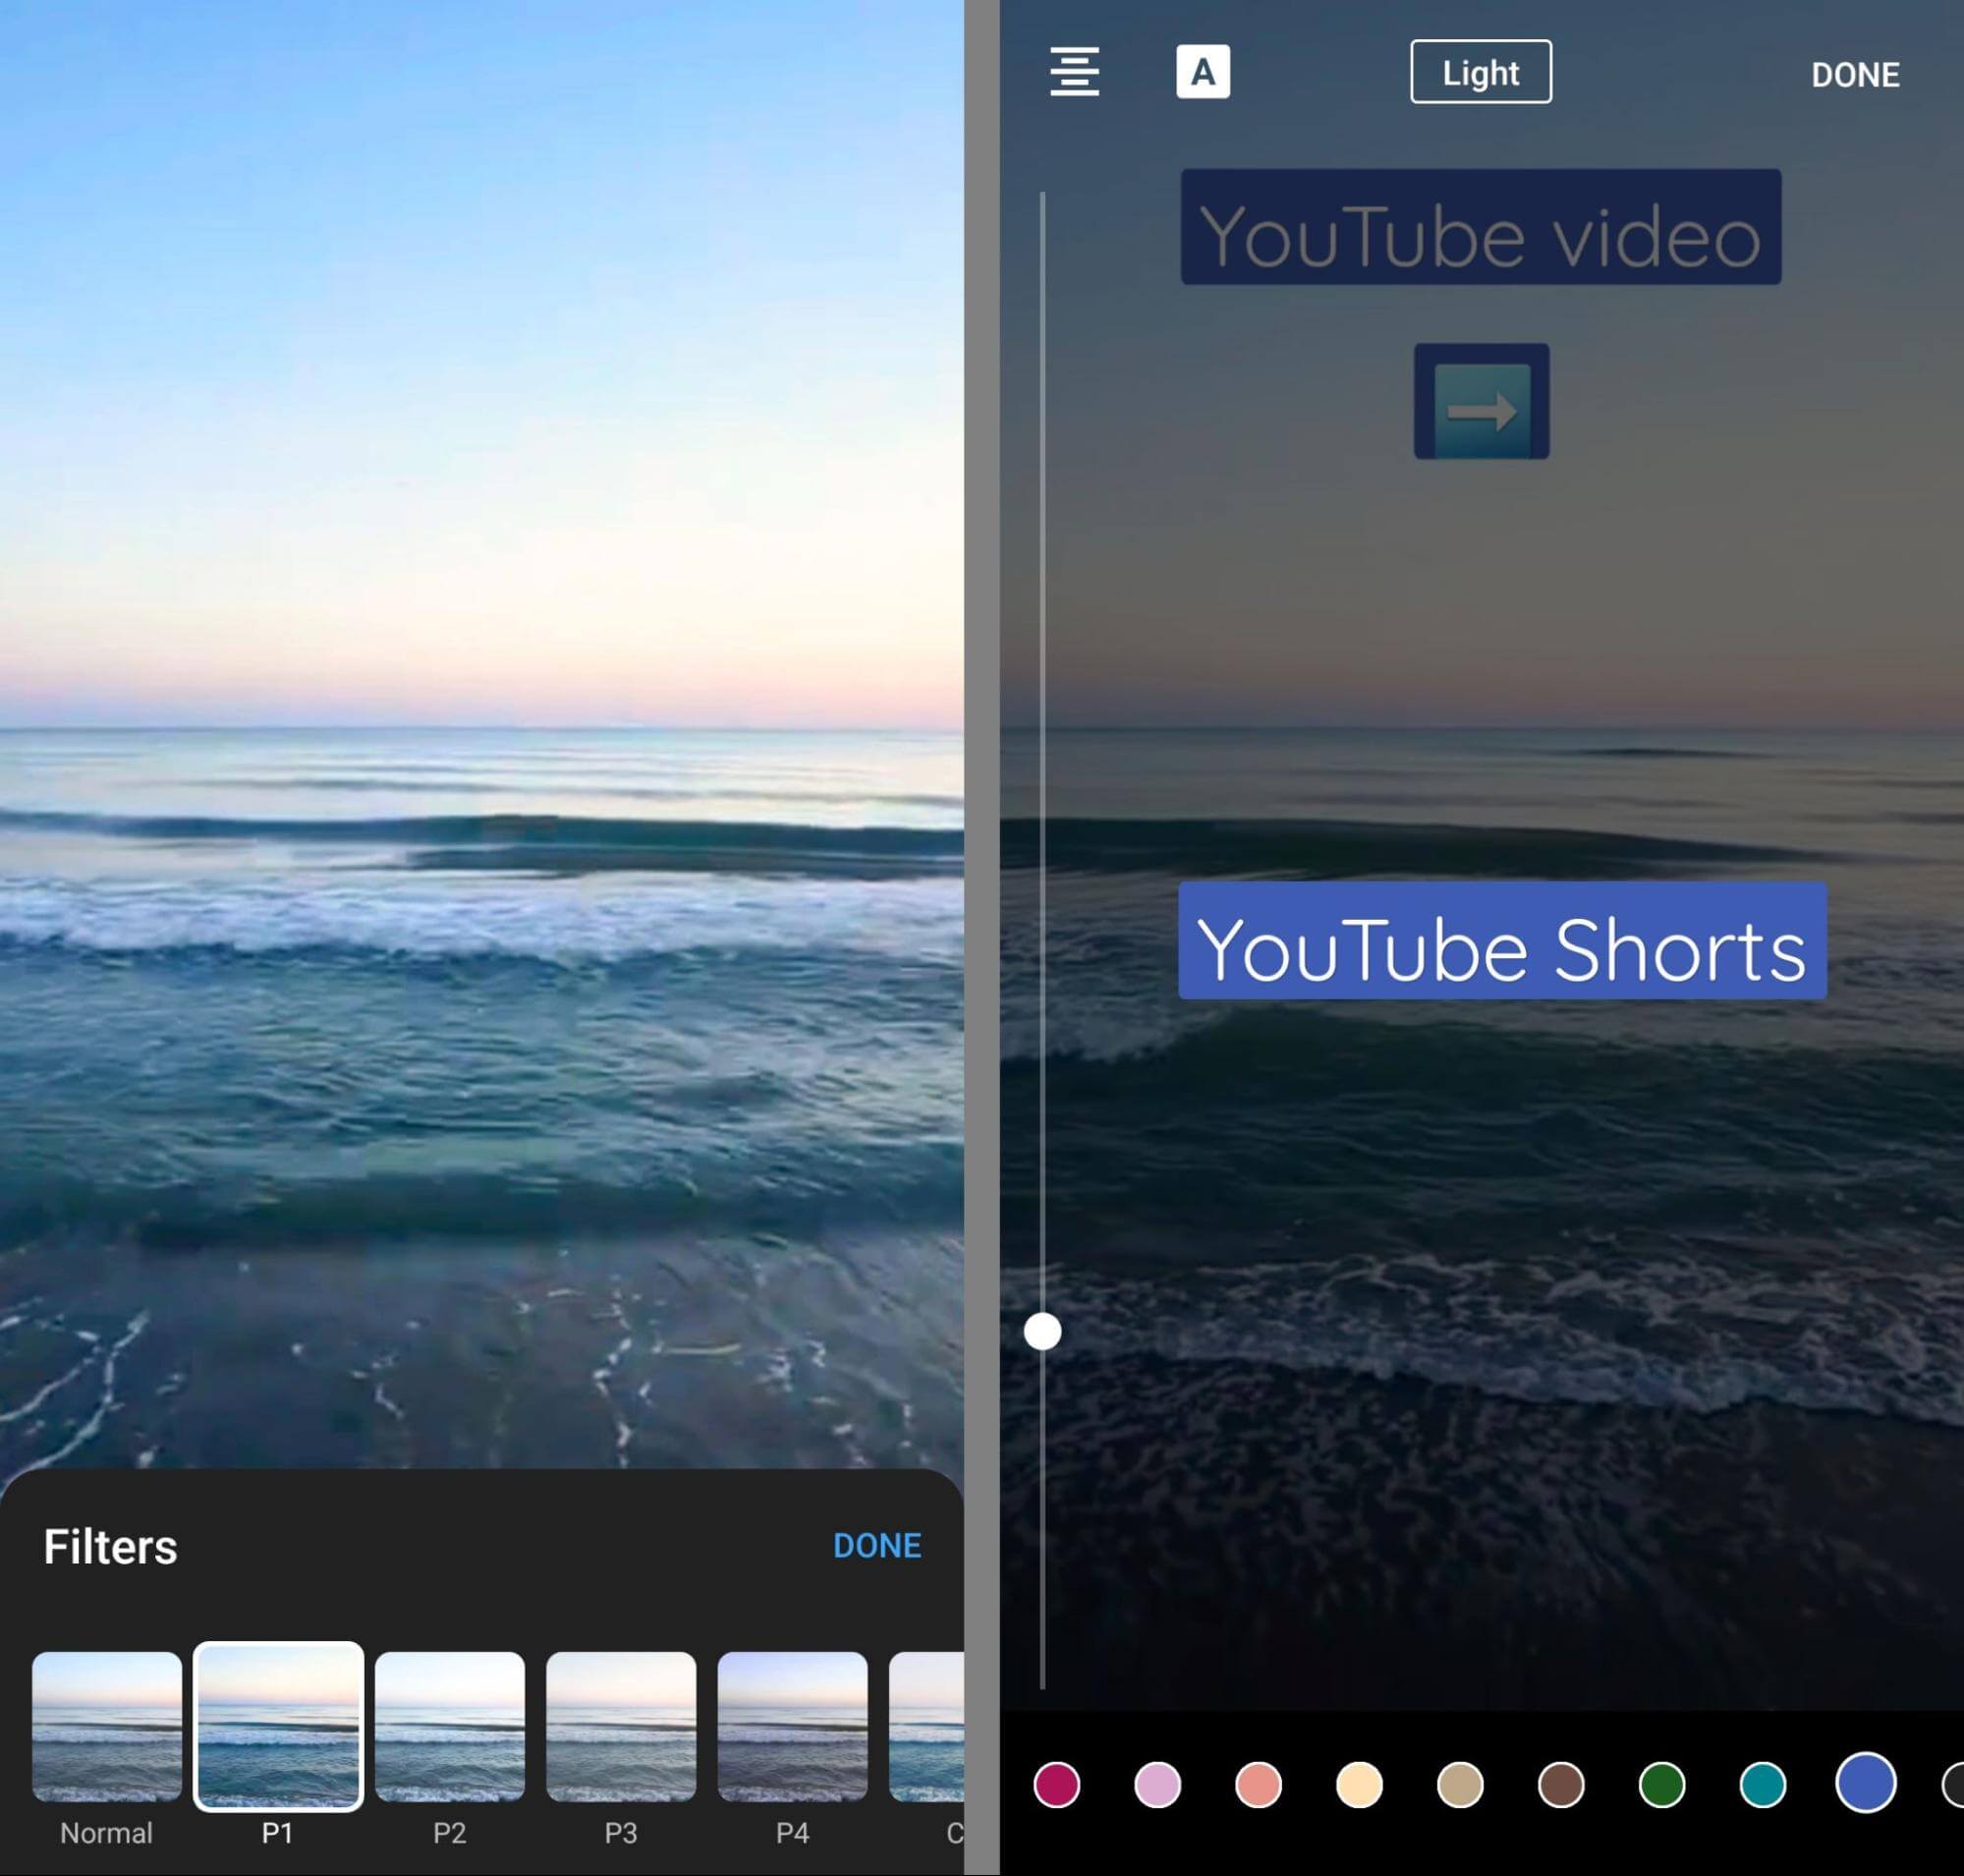Click DONE in the text editor

1855,72
